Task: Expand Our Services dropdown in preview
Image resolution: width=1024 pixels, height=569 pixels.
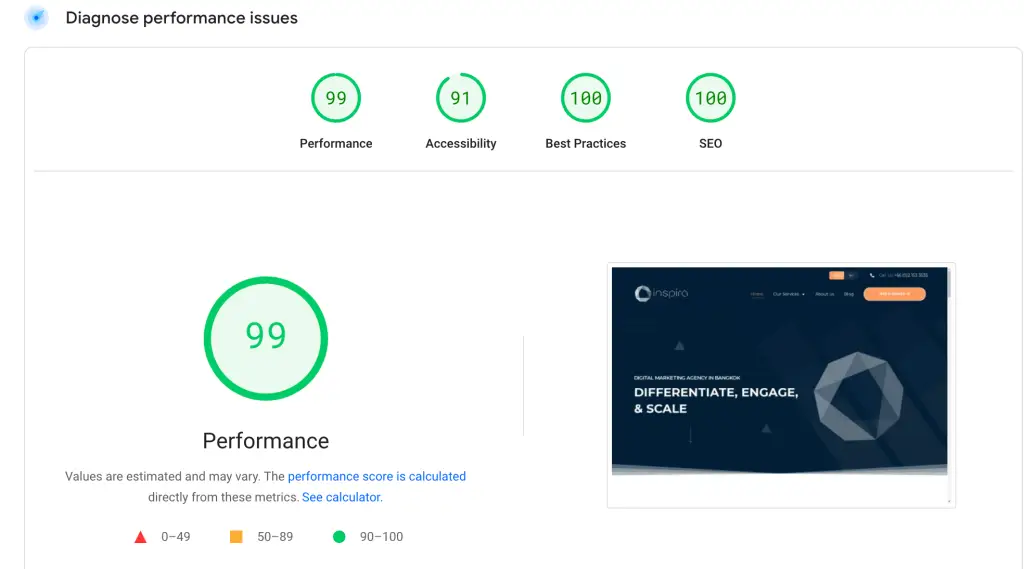Action: click(788, 294)
